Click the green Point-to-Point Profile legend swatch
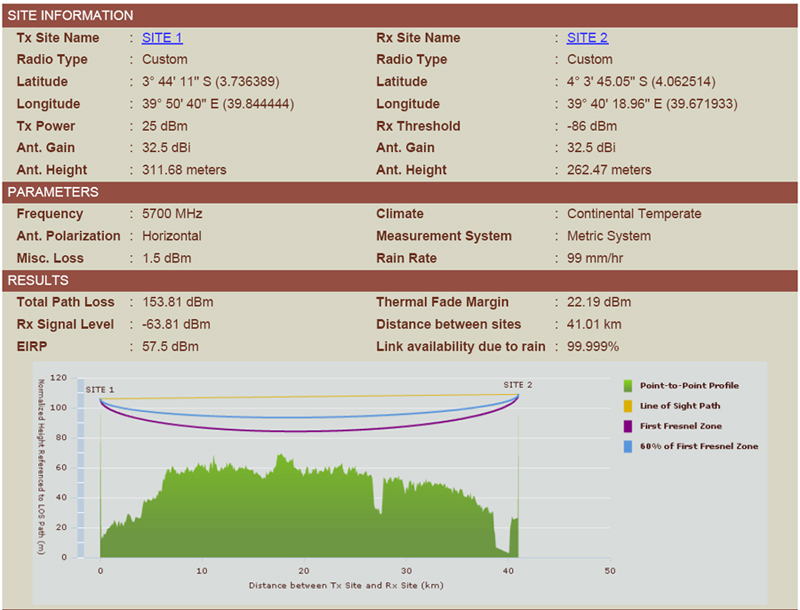The image size is (800, 610). click(628, 386)
